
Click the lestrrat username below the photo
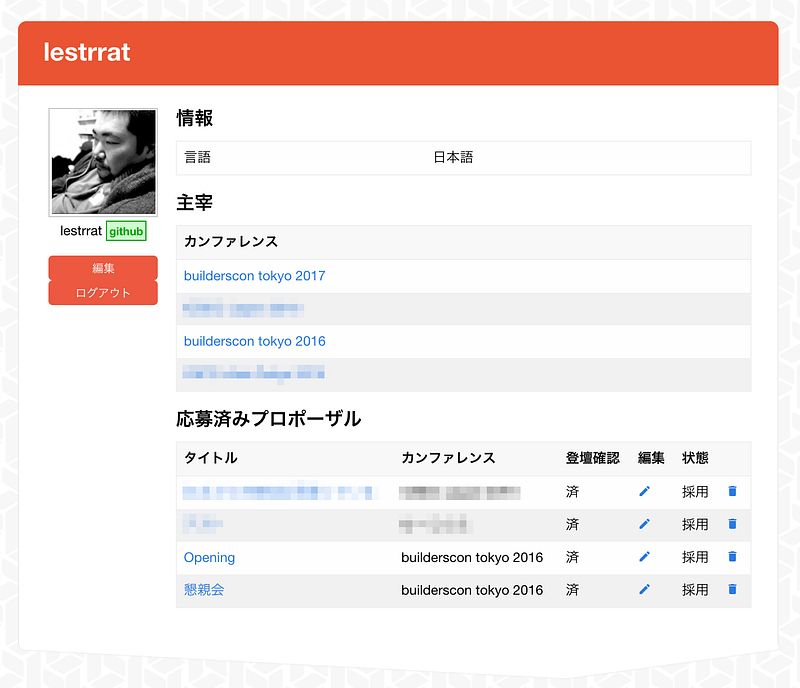coord(81,231)
